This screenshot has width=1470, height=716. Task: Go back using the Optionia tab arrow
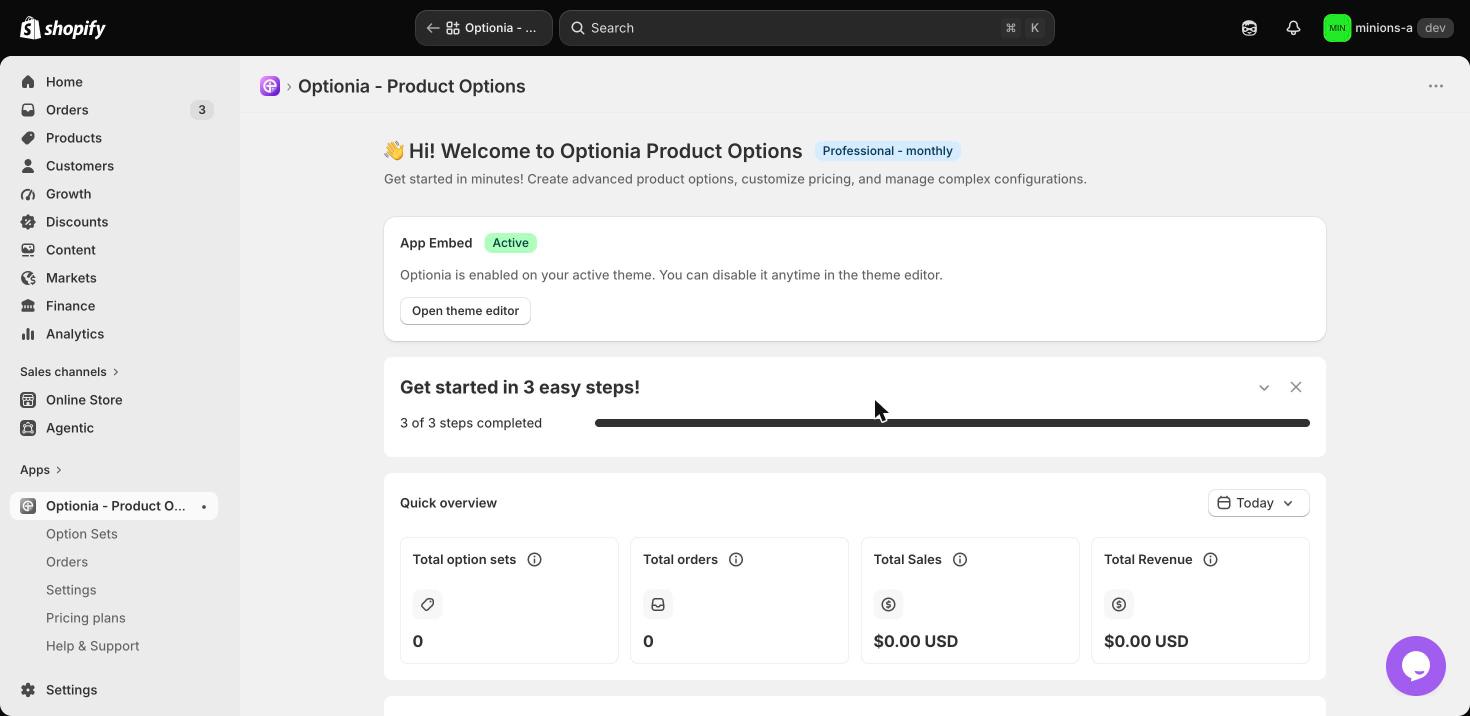pyautogui.click(x=433, y=28)
